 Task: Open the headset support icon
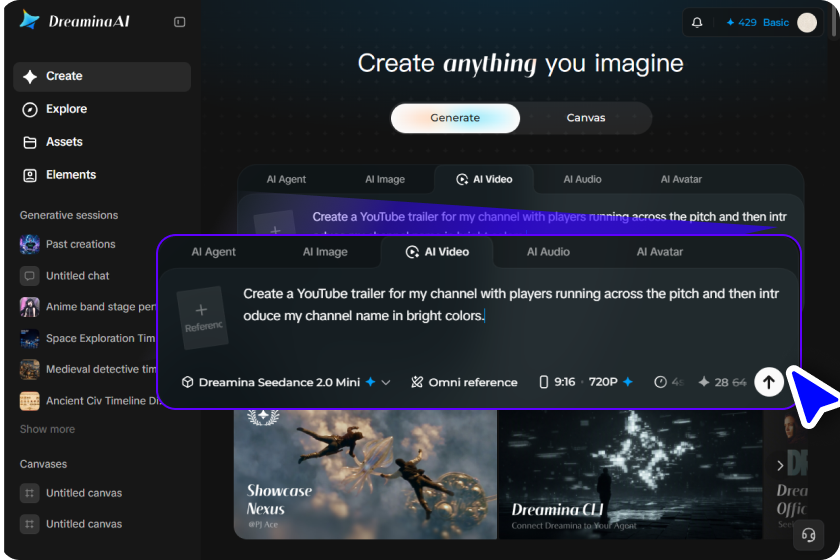(808, 535)
